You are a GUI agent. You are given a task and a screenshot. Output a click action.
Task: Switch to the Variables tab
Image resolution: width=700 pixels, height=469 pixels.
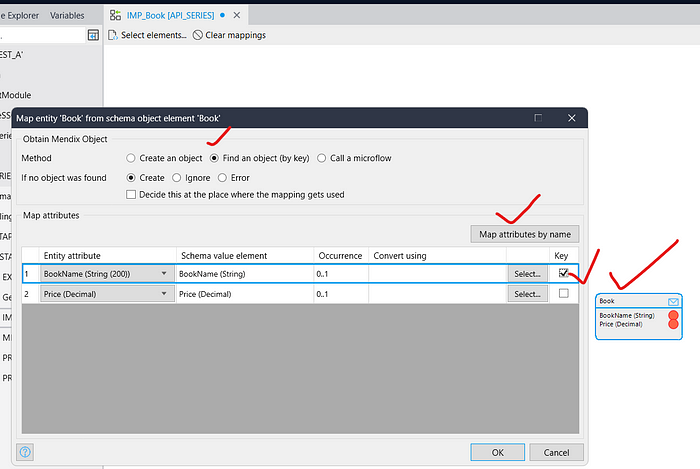point(67,15)
